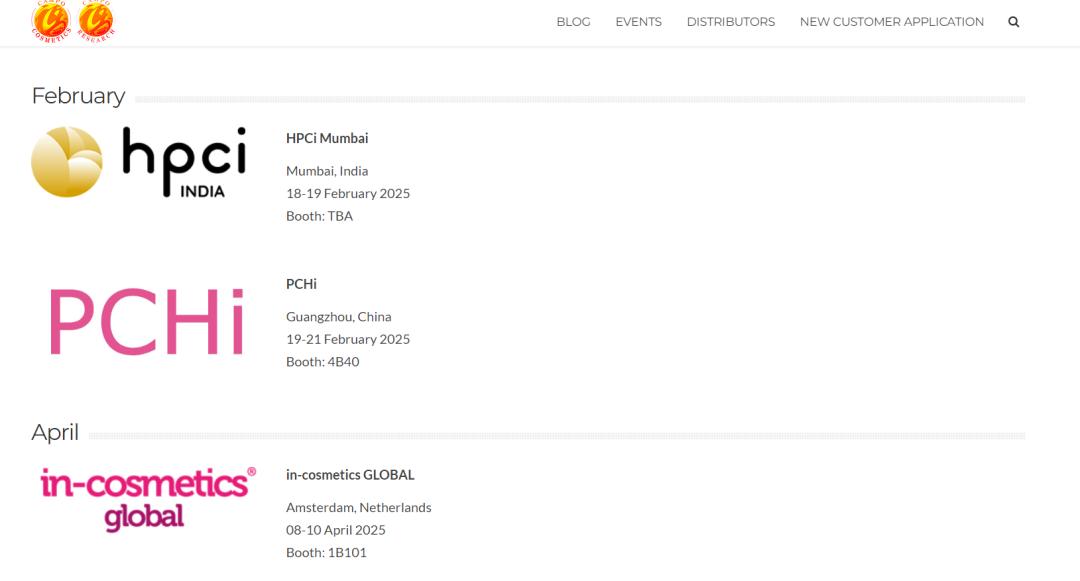1080x581 pixels.
Task: Open New Customer Application page
Action: [891, 22]
